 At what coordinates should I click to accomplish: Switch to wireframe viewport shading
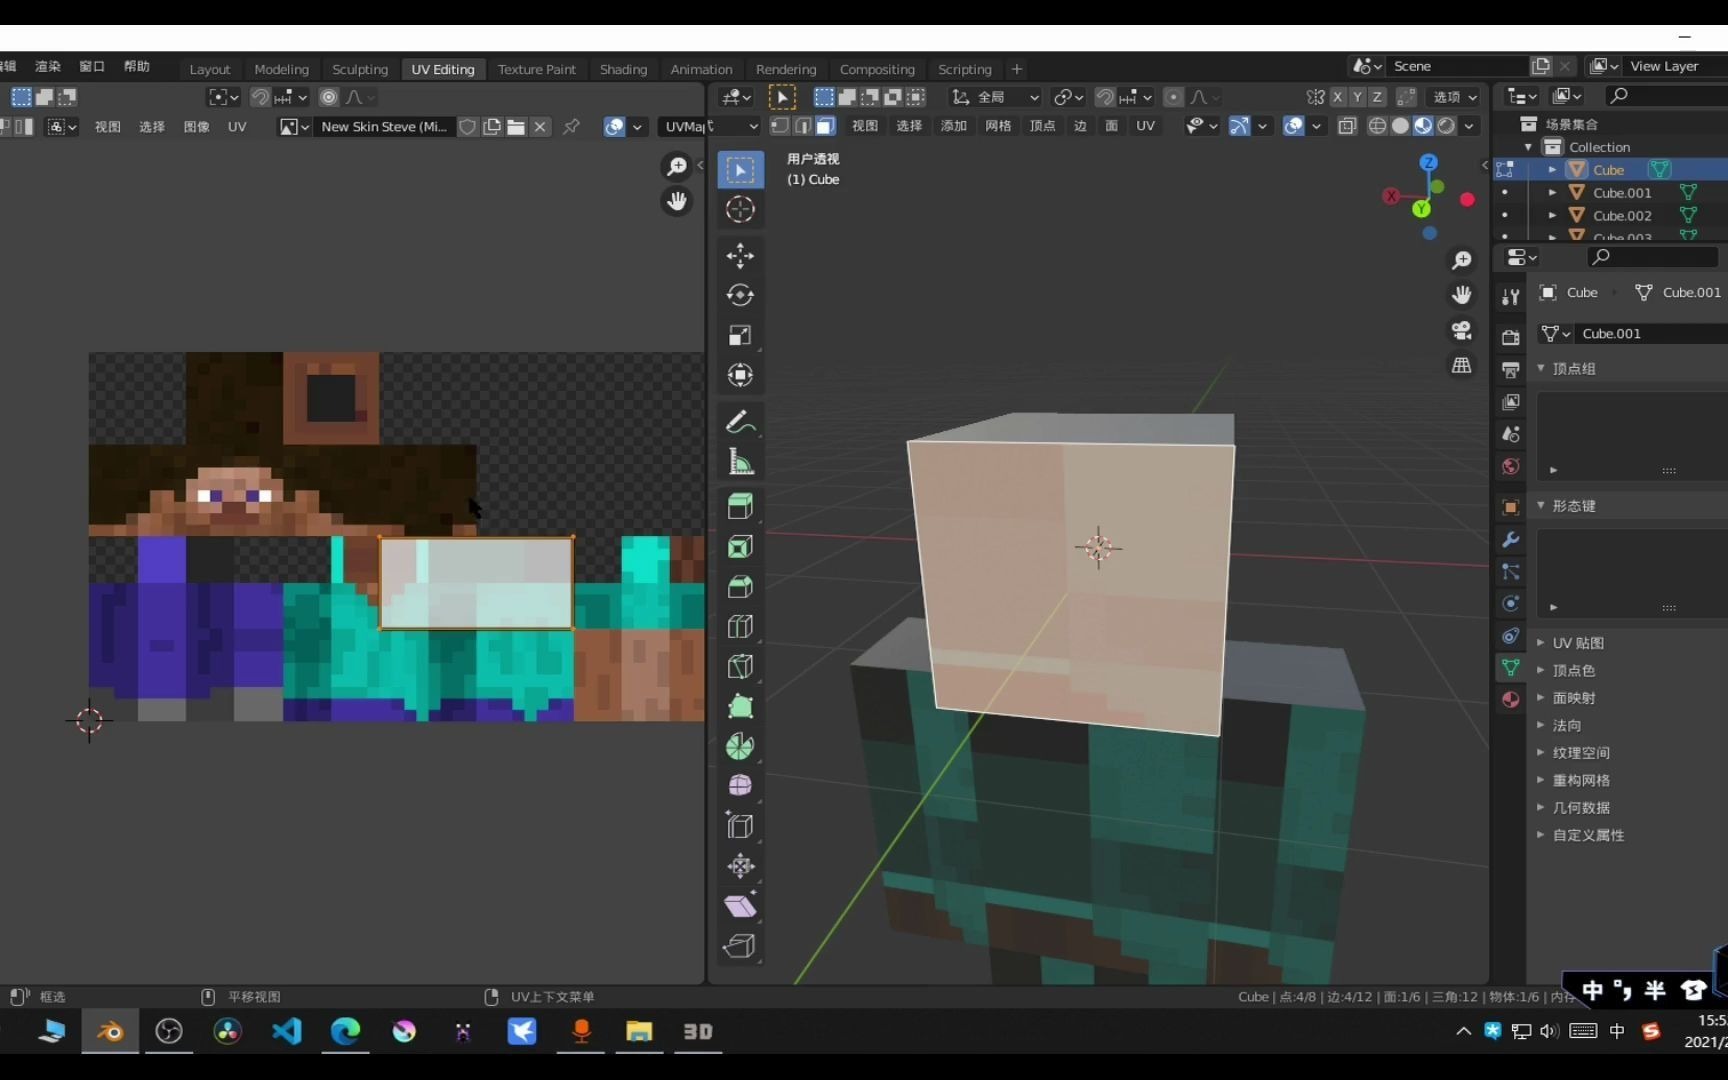[x=1377, y=125]
